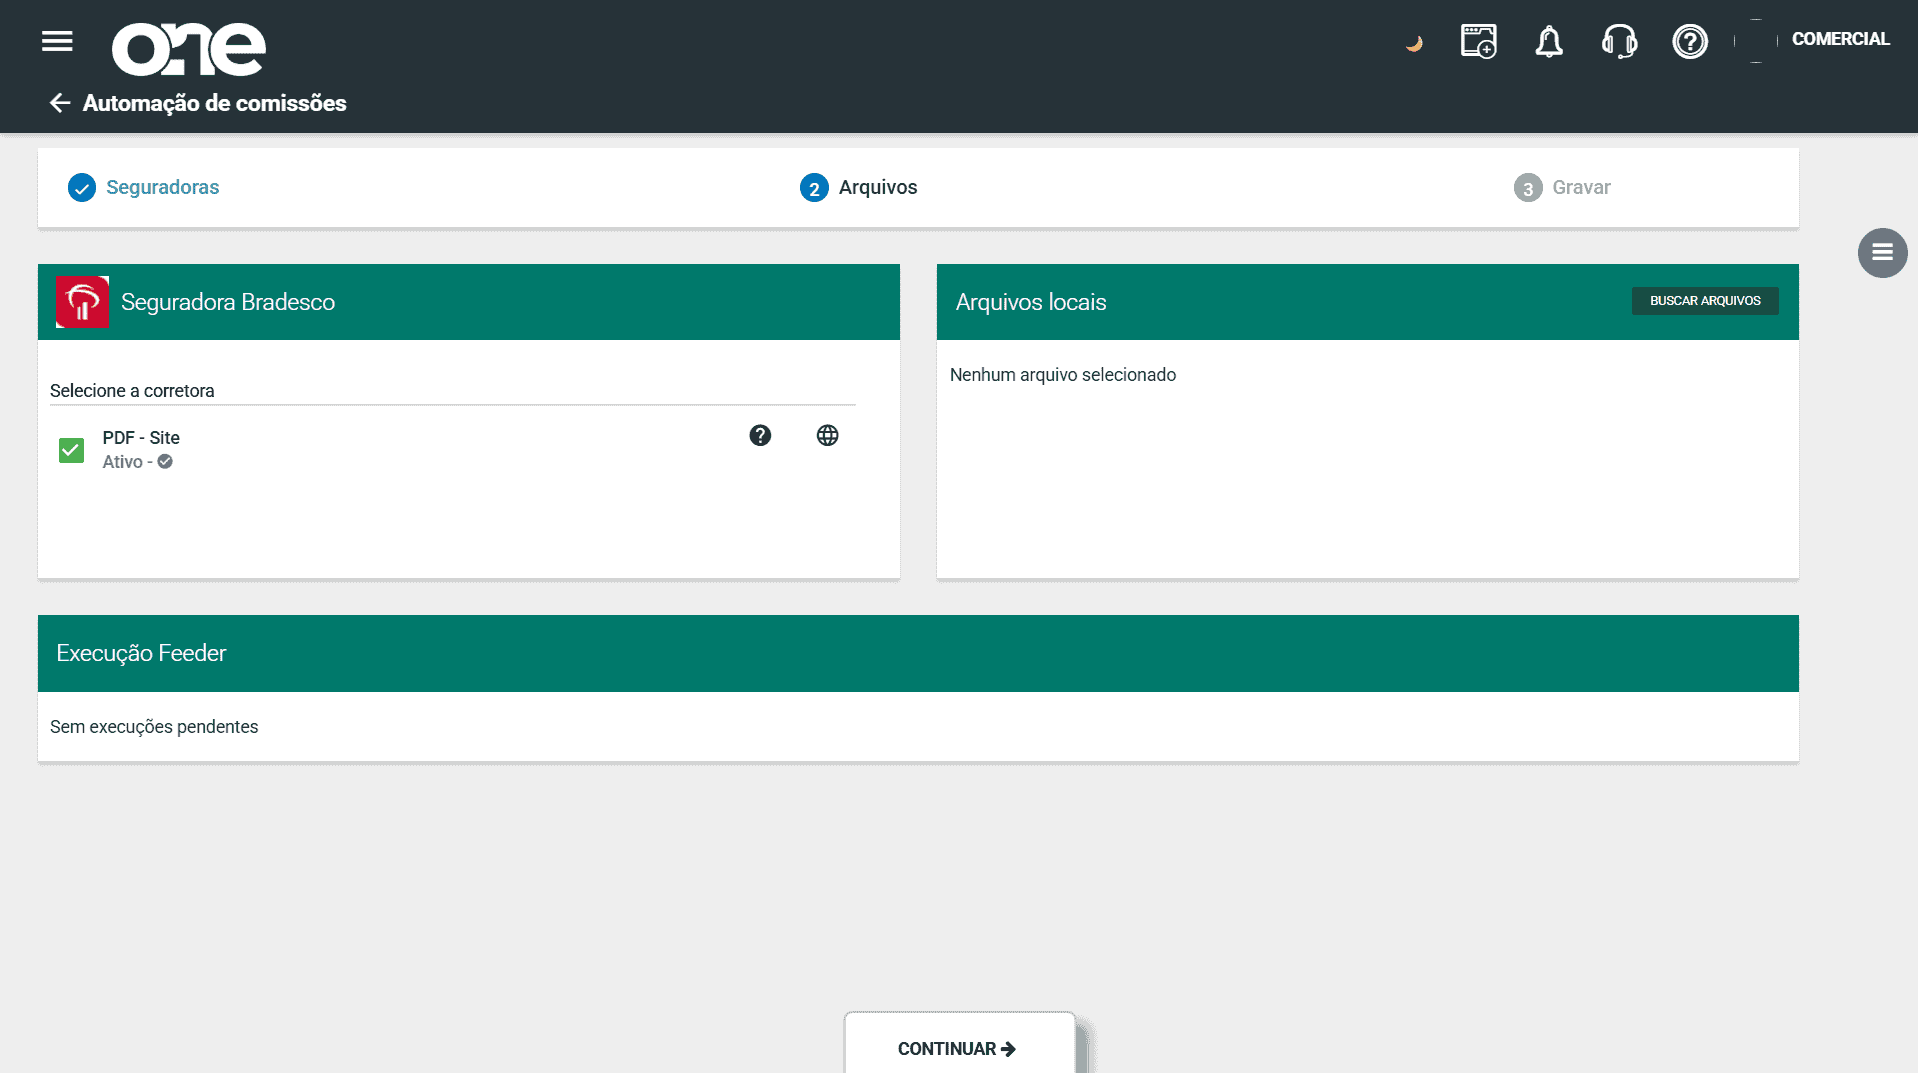The image size is (1918, 1073).
Task: Click the user avatar circle
Action: click(x=1756, y=41)
